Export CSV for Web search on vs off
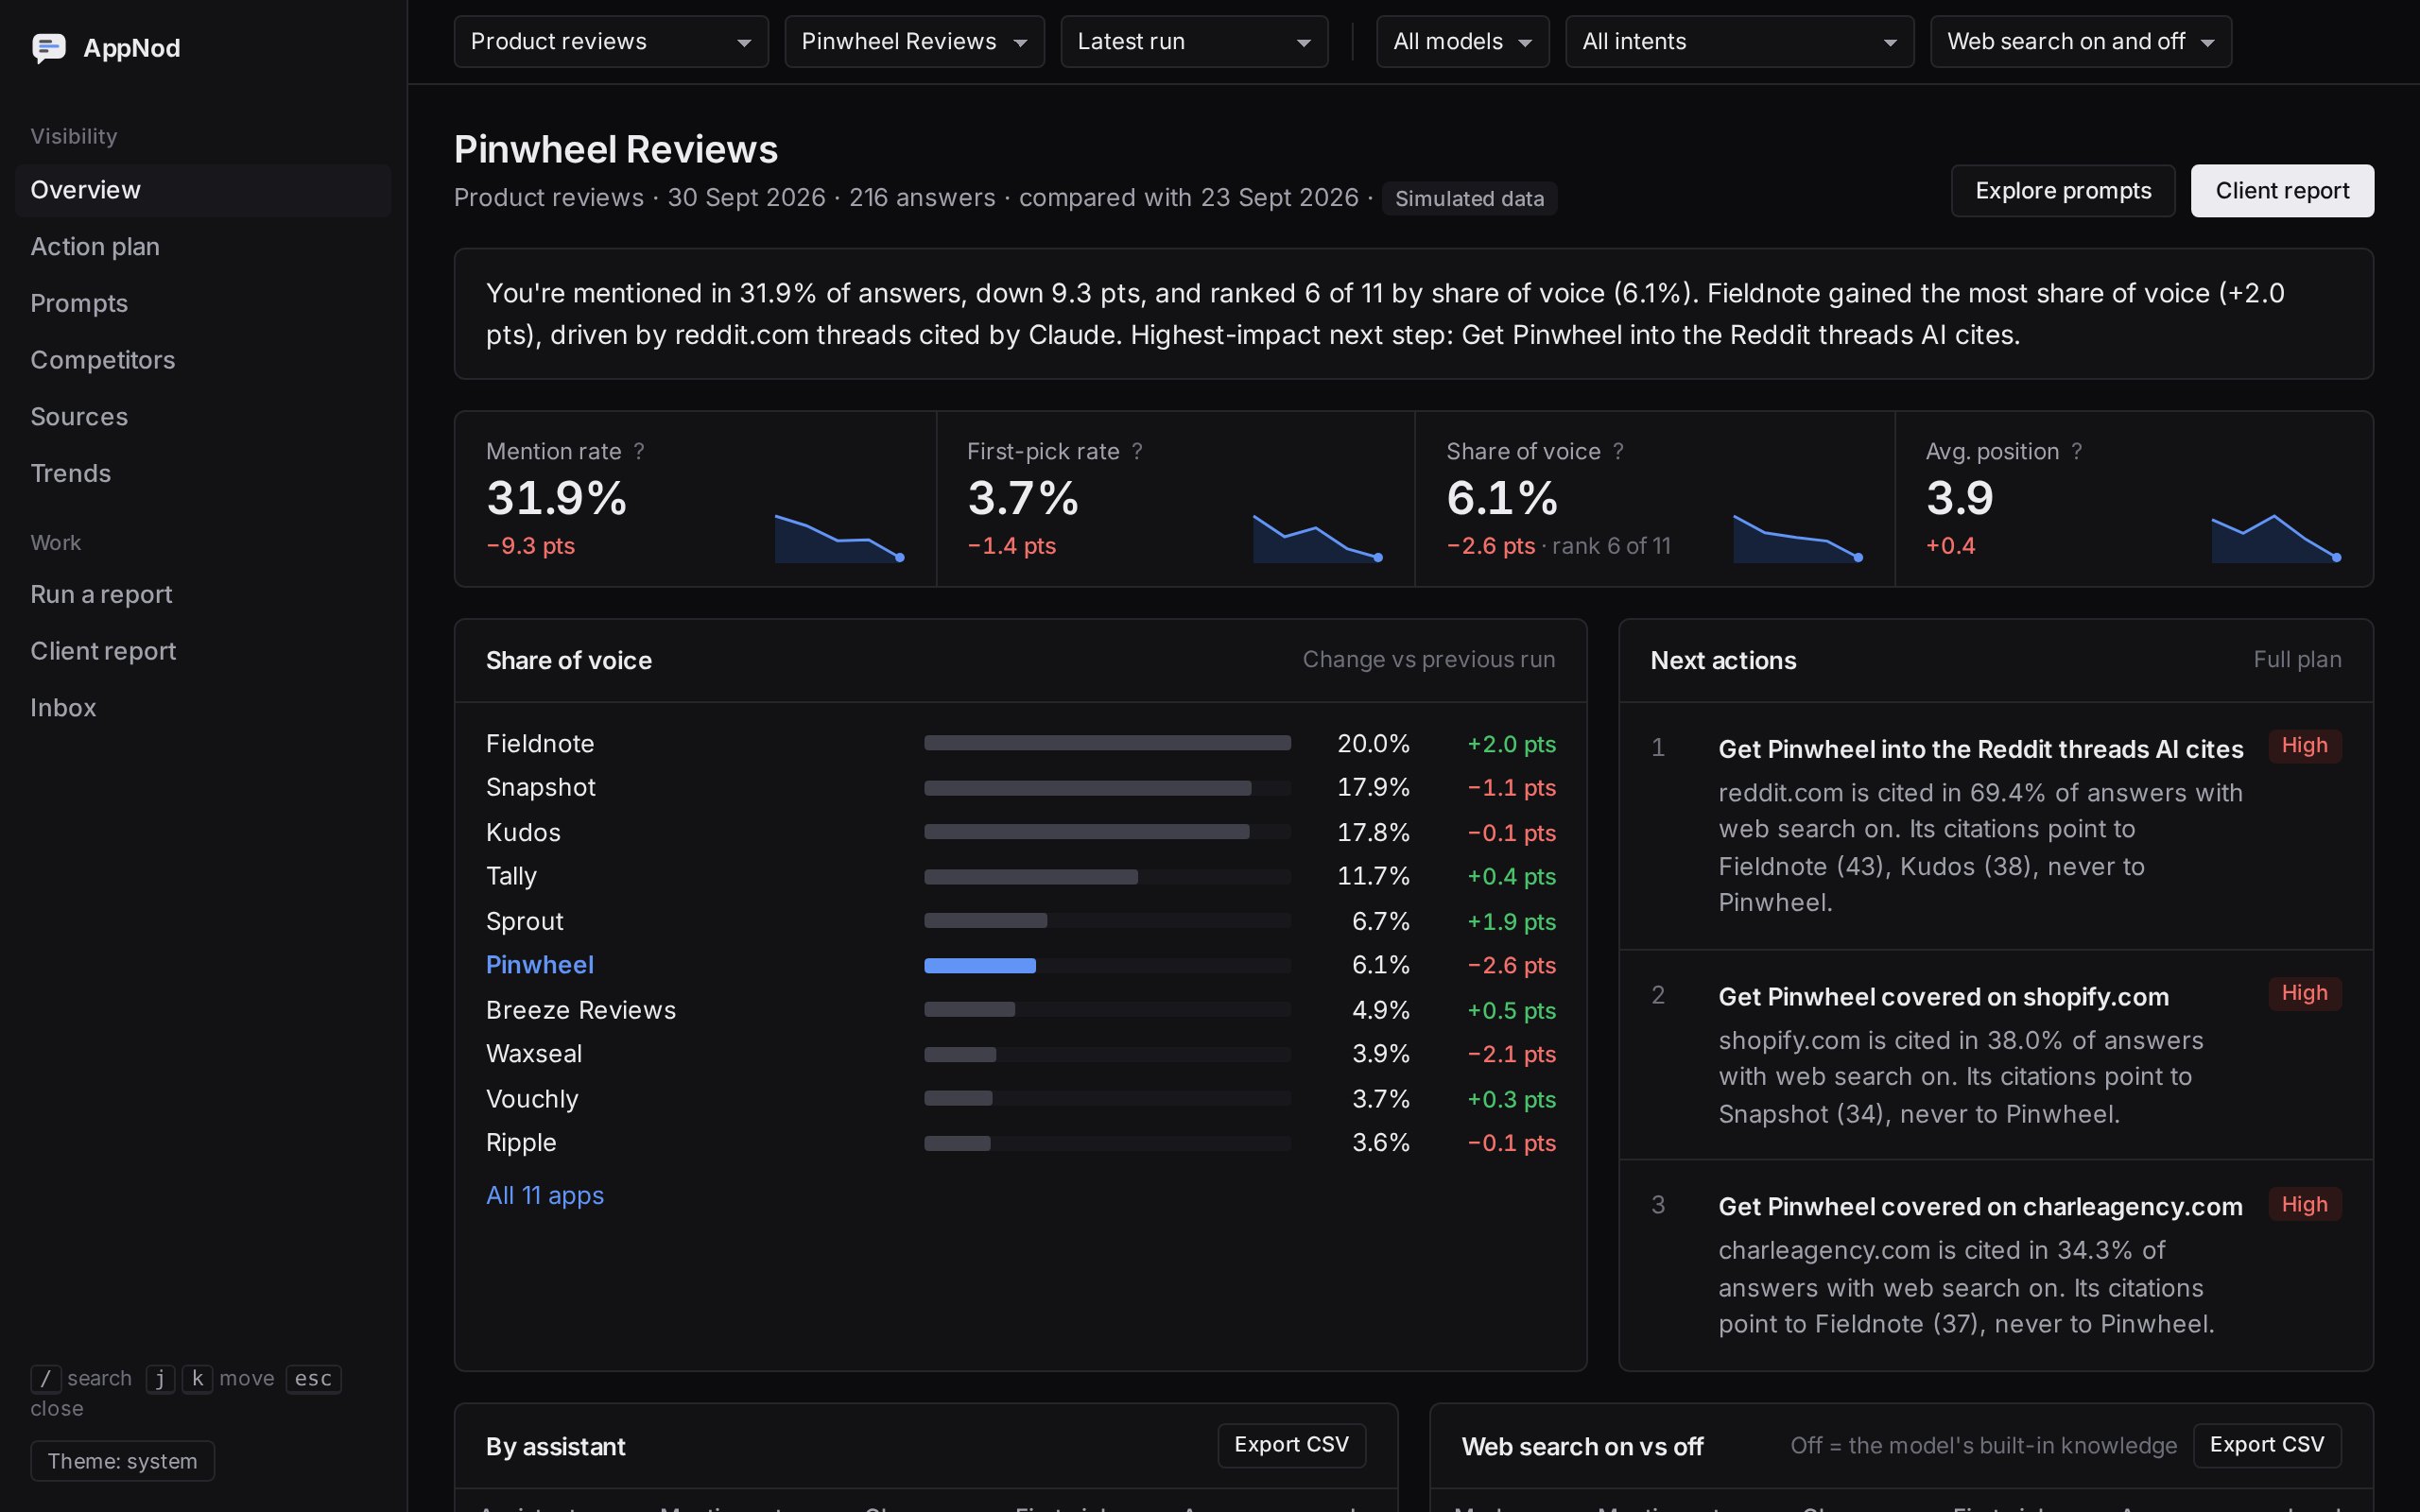The height and width of the screenshot is (1512, 2420). 2266,1445
